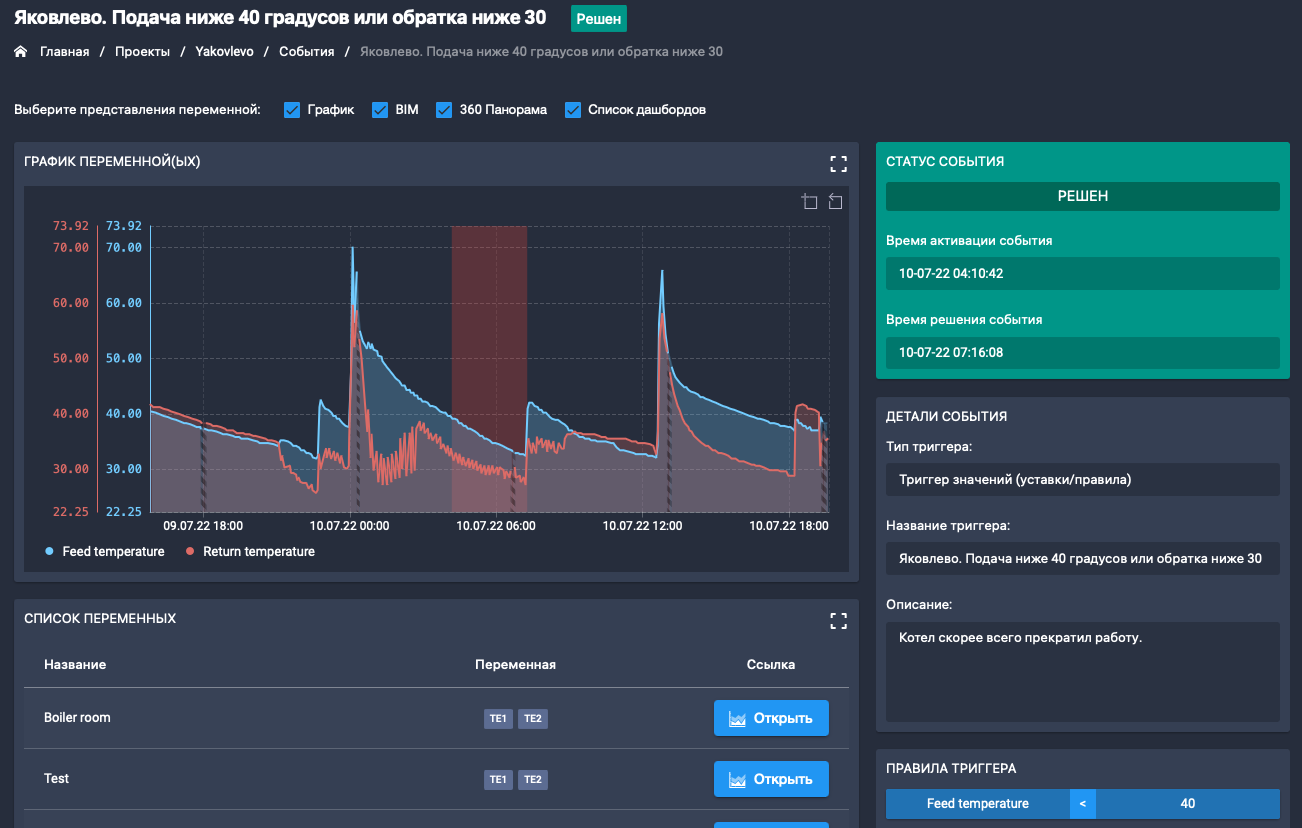Uncheck the BIM representation checkbox
1302x828 pixels.
click(x=380, y=110)
